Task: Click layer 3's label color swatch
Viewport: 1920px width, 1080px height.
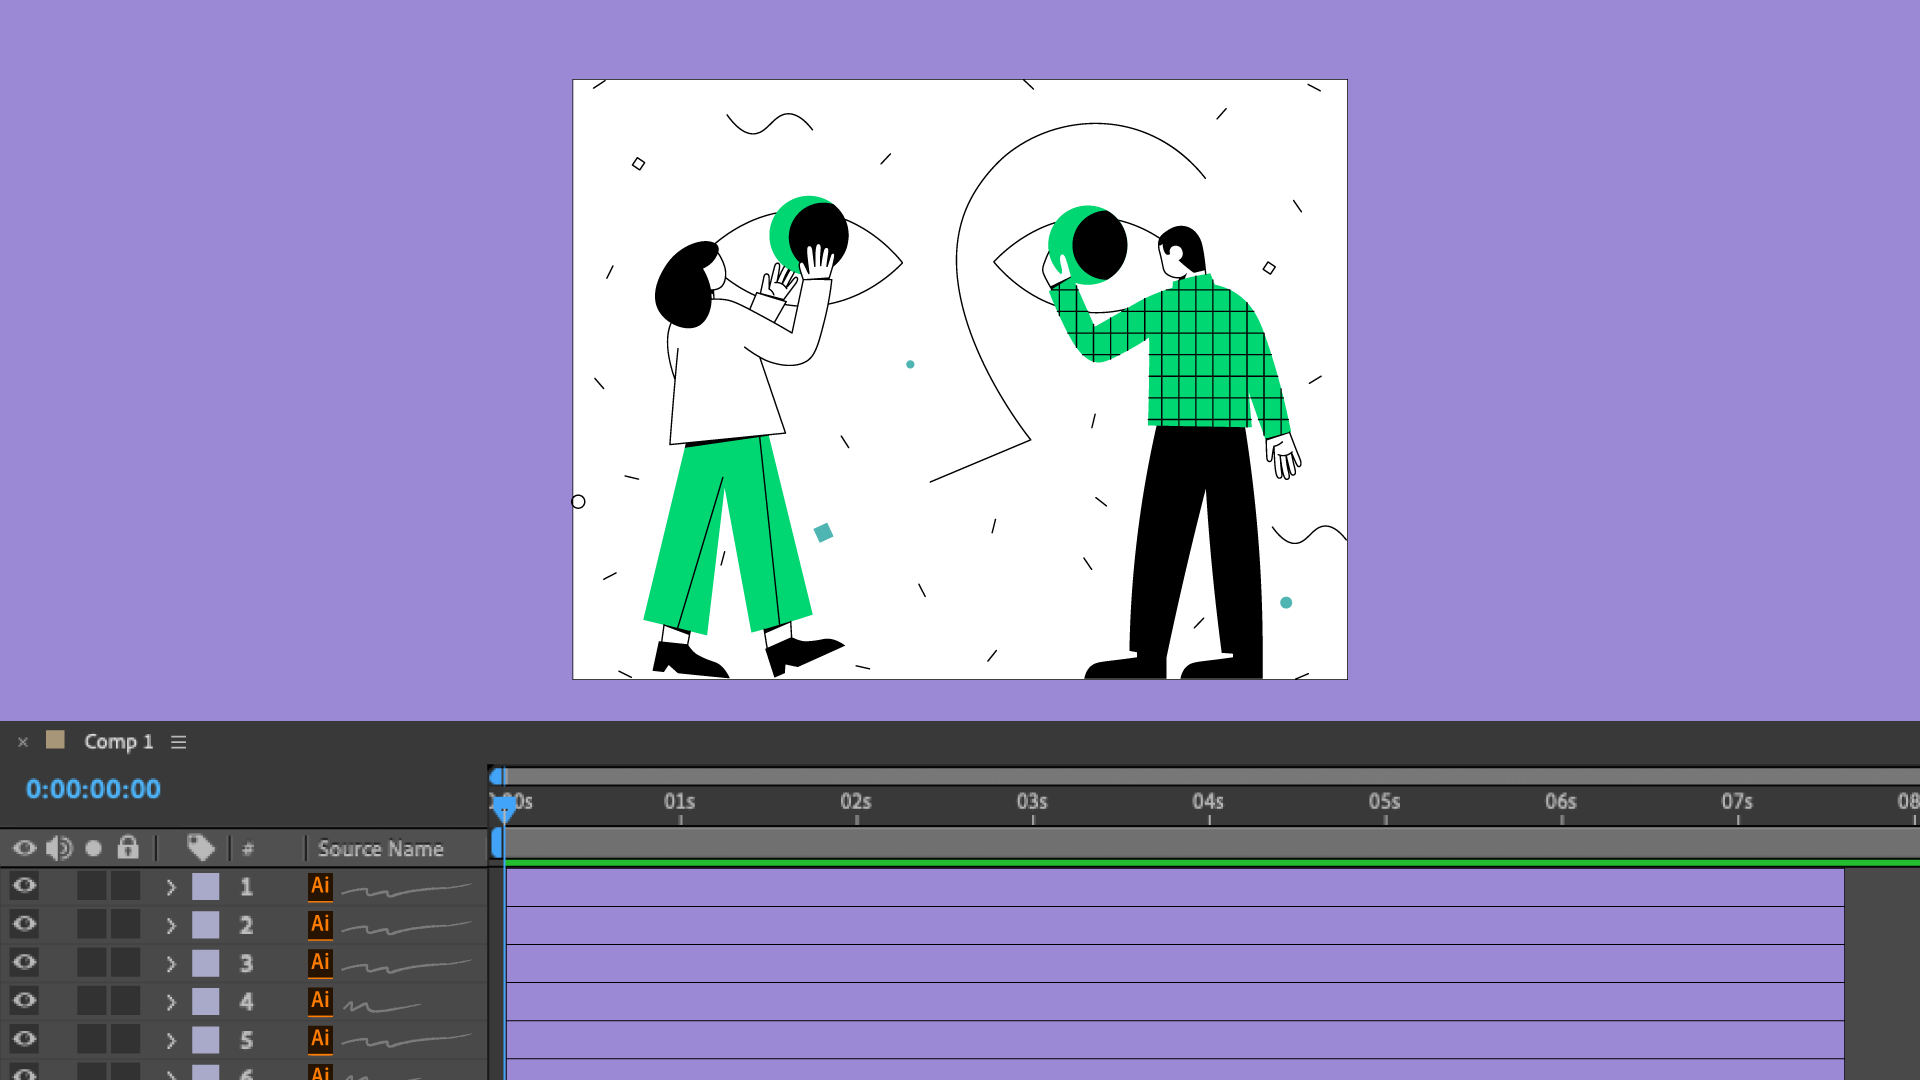Action: coord(206,963)
